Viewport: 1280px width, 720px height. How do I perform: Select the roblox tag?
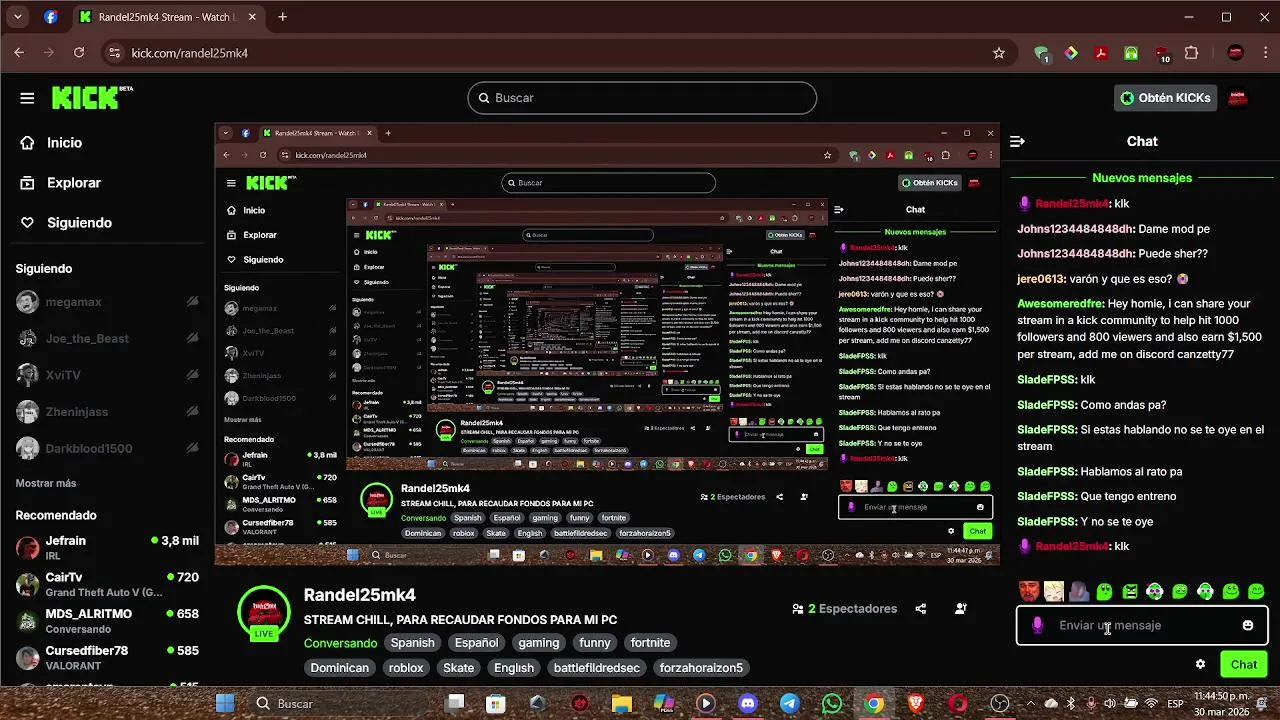click(406, 668)
